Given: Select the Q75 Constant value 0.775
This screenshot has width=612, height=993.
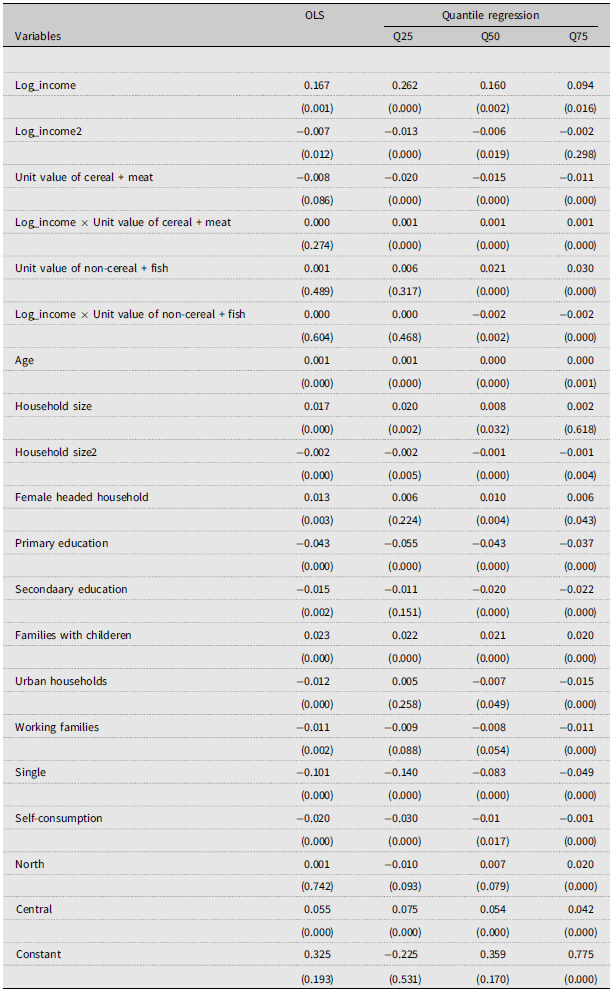Looking at the screenshot, I should coord(579,954).
